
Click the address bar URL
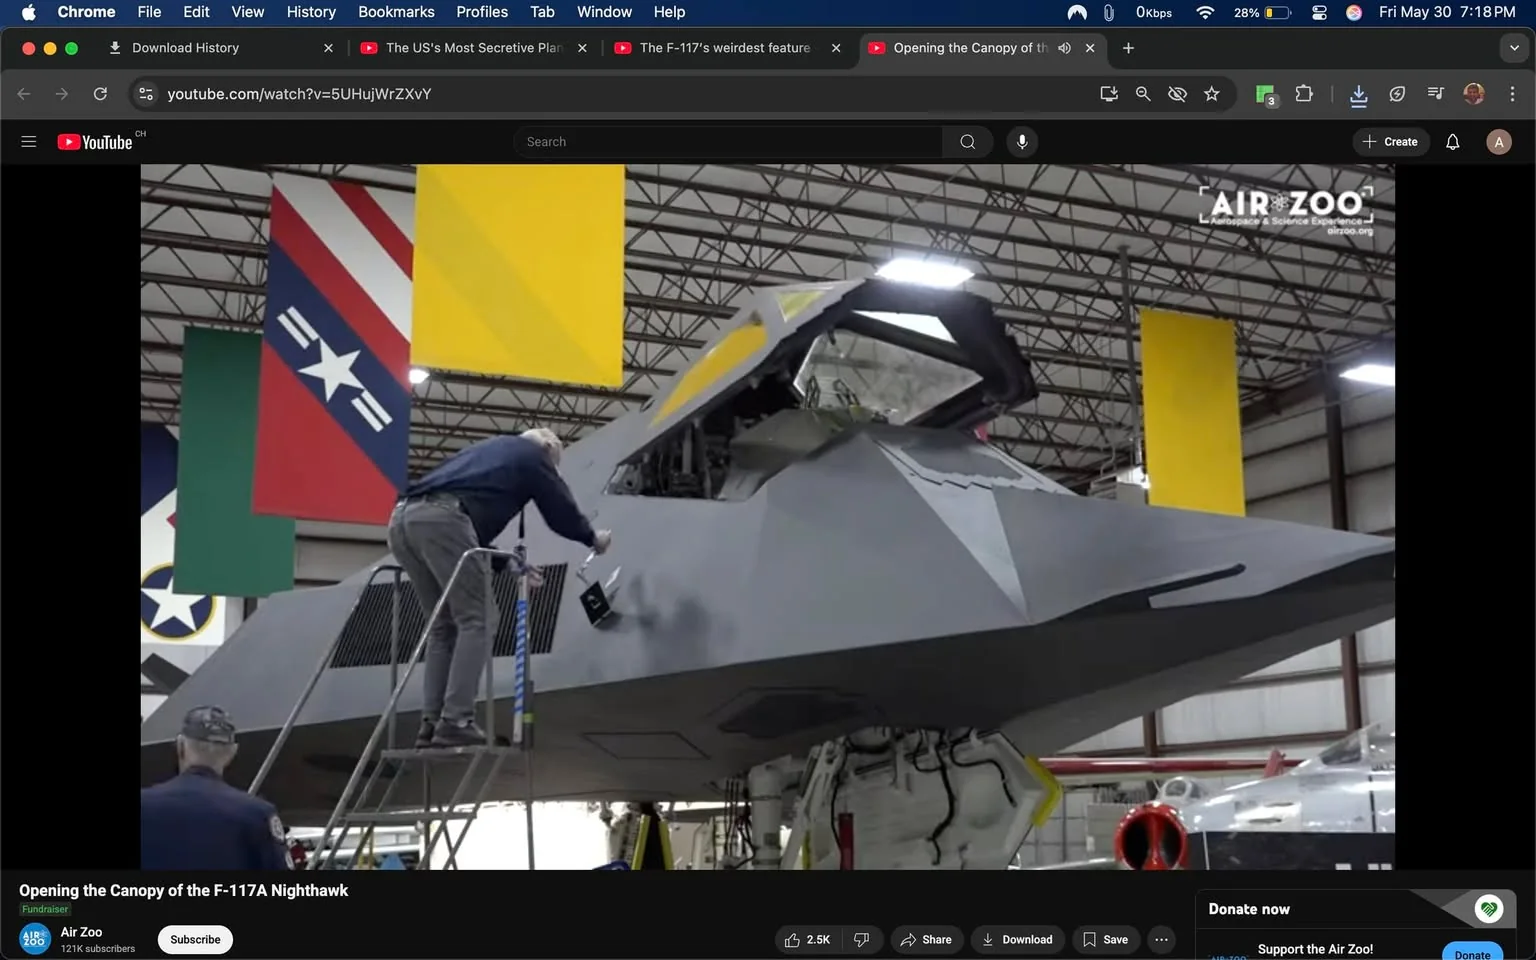click(299, 94)
